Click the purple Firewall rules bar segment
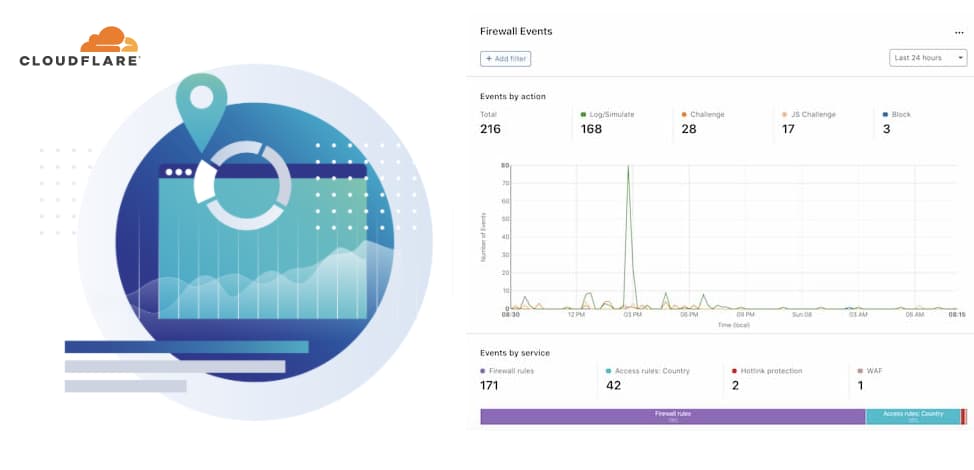Viewport: 974px width, 470px height. (x=673, y=417)
